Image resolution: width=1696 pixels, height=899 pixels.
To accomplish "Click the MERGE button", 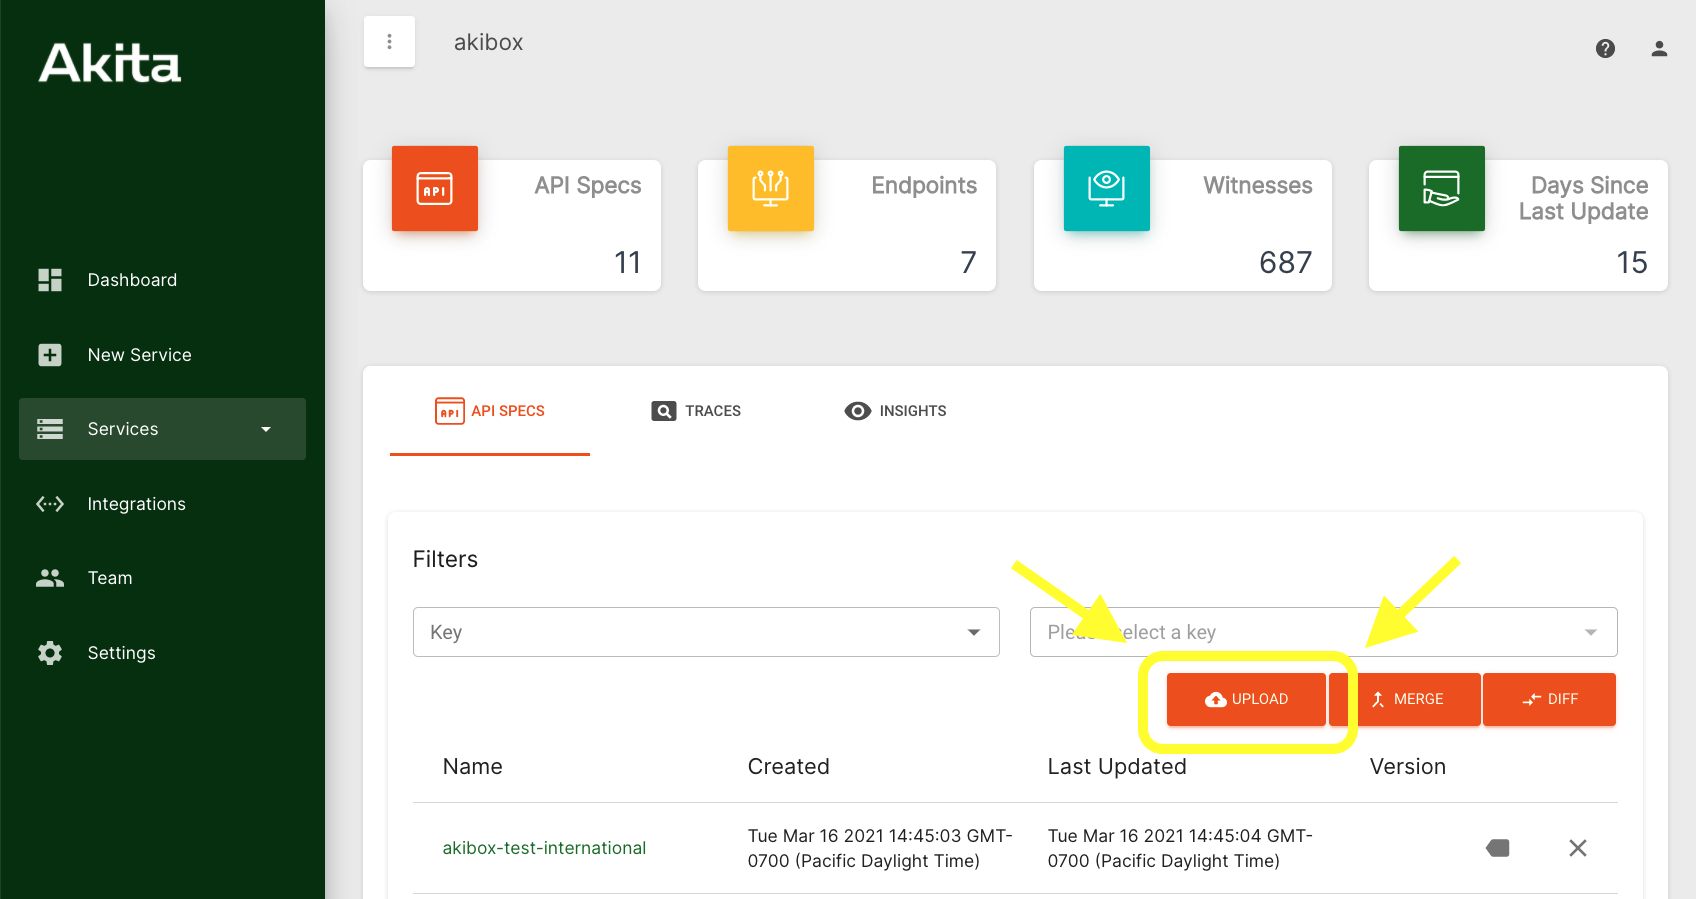I will coord(1405,699).
